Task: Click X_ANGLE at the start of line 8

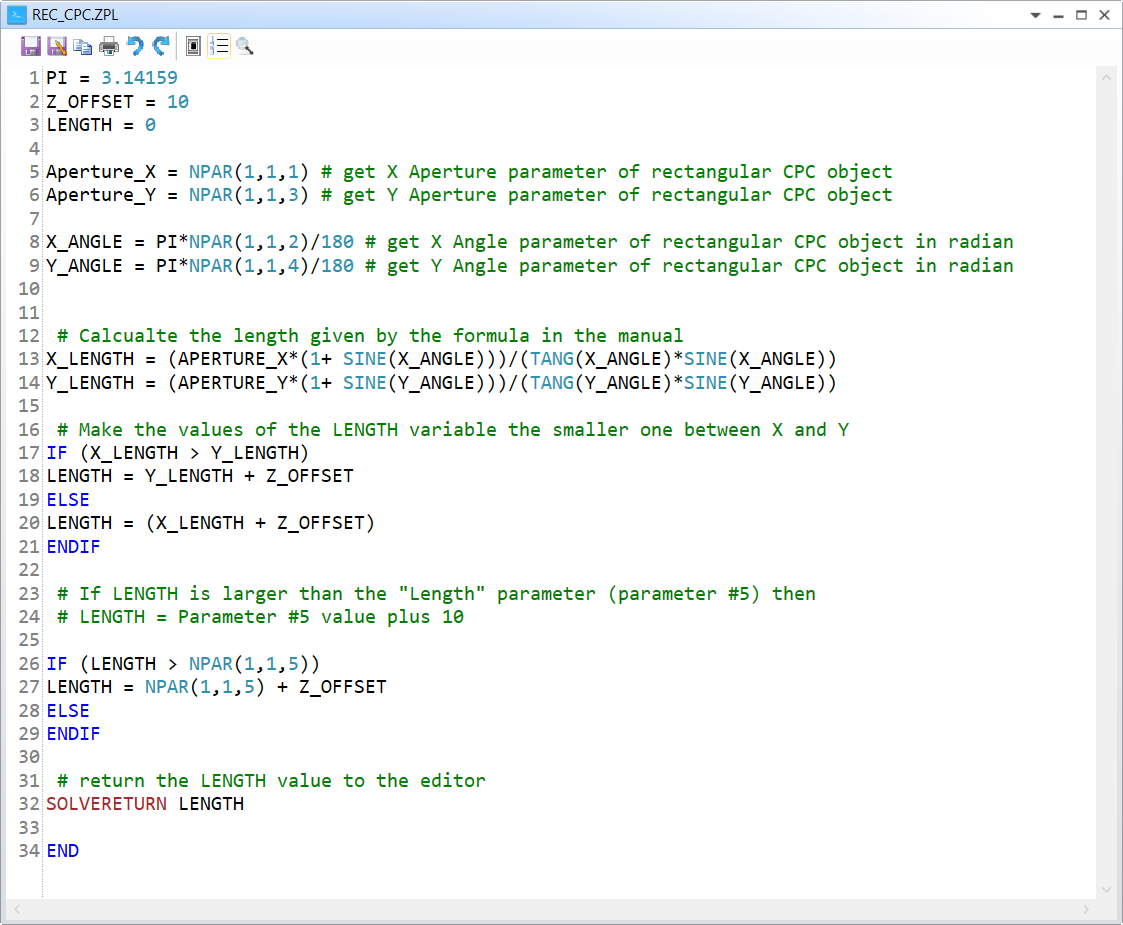Action: pyautogui.click(x=85, y=242)
